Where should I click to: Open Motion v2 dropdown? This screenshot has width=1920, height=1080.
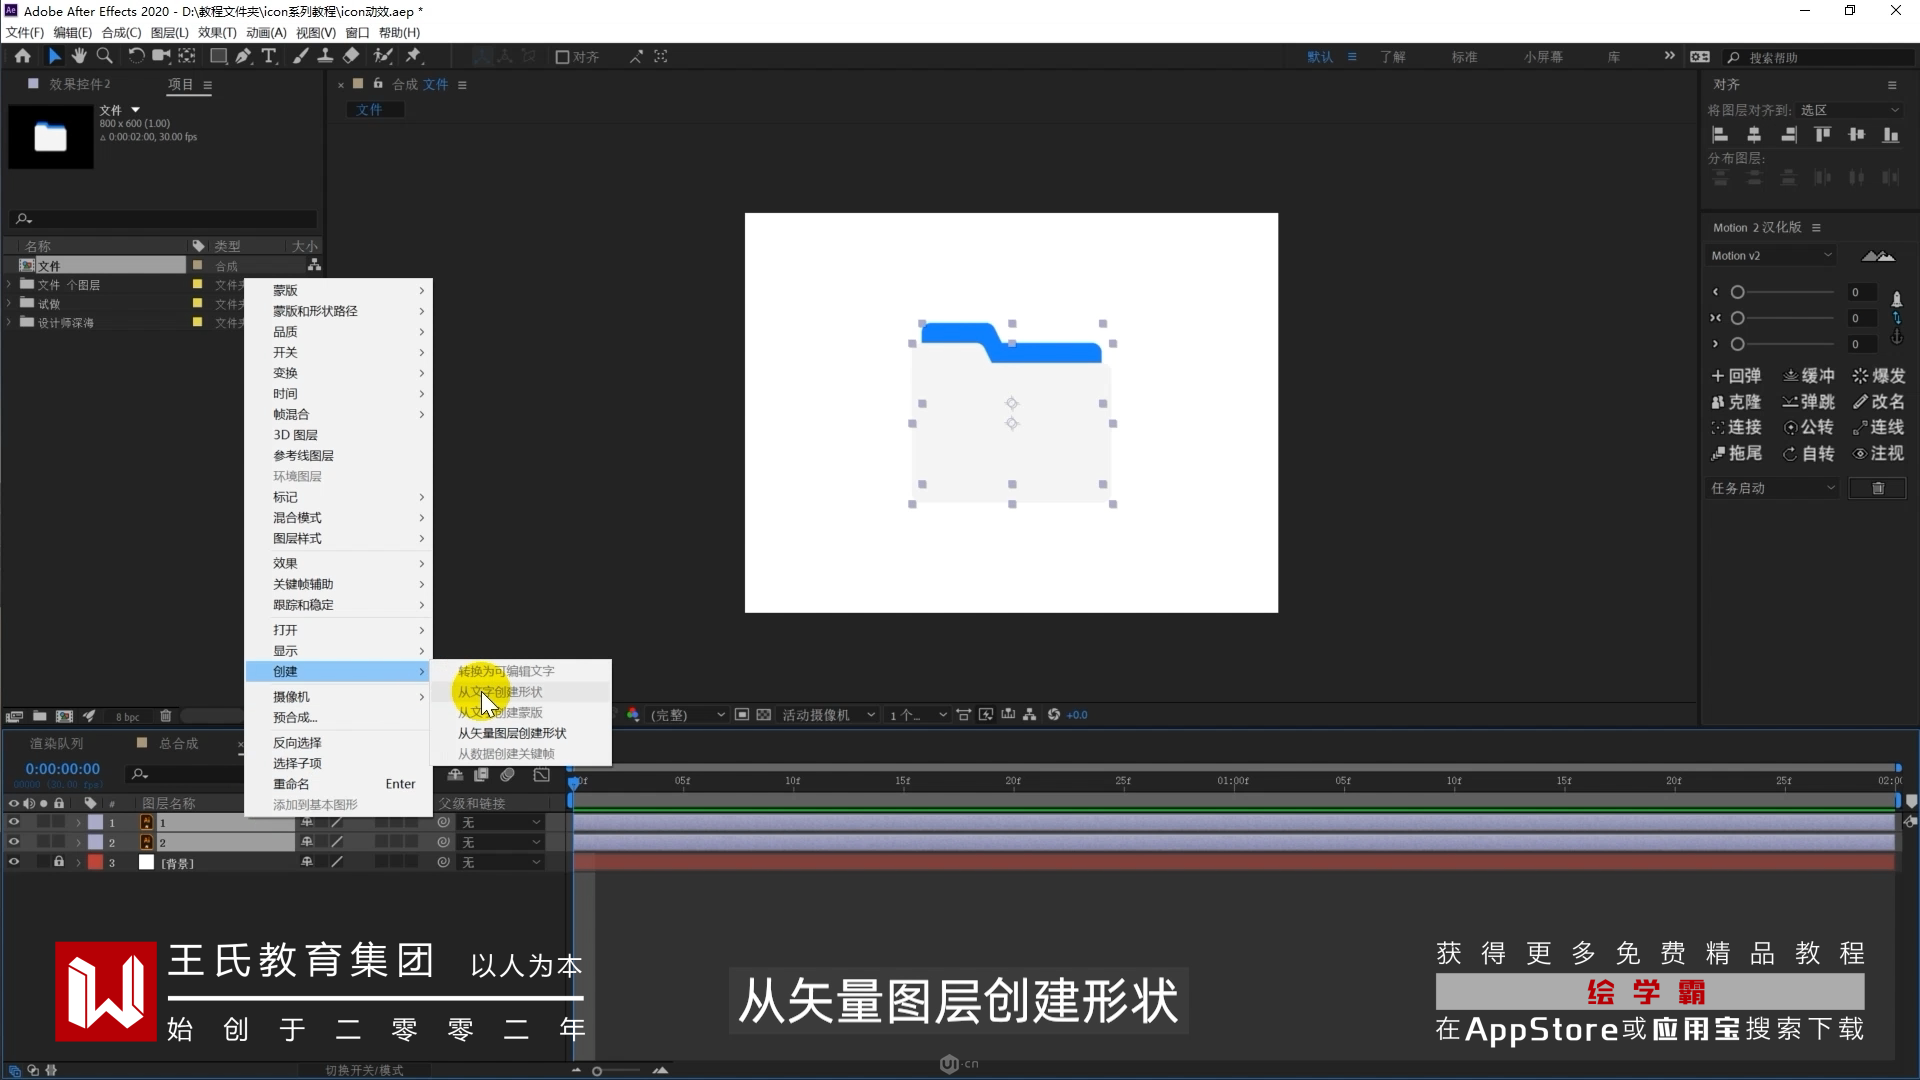[1771, 256]
